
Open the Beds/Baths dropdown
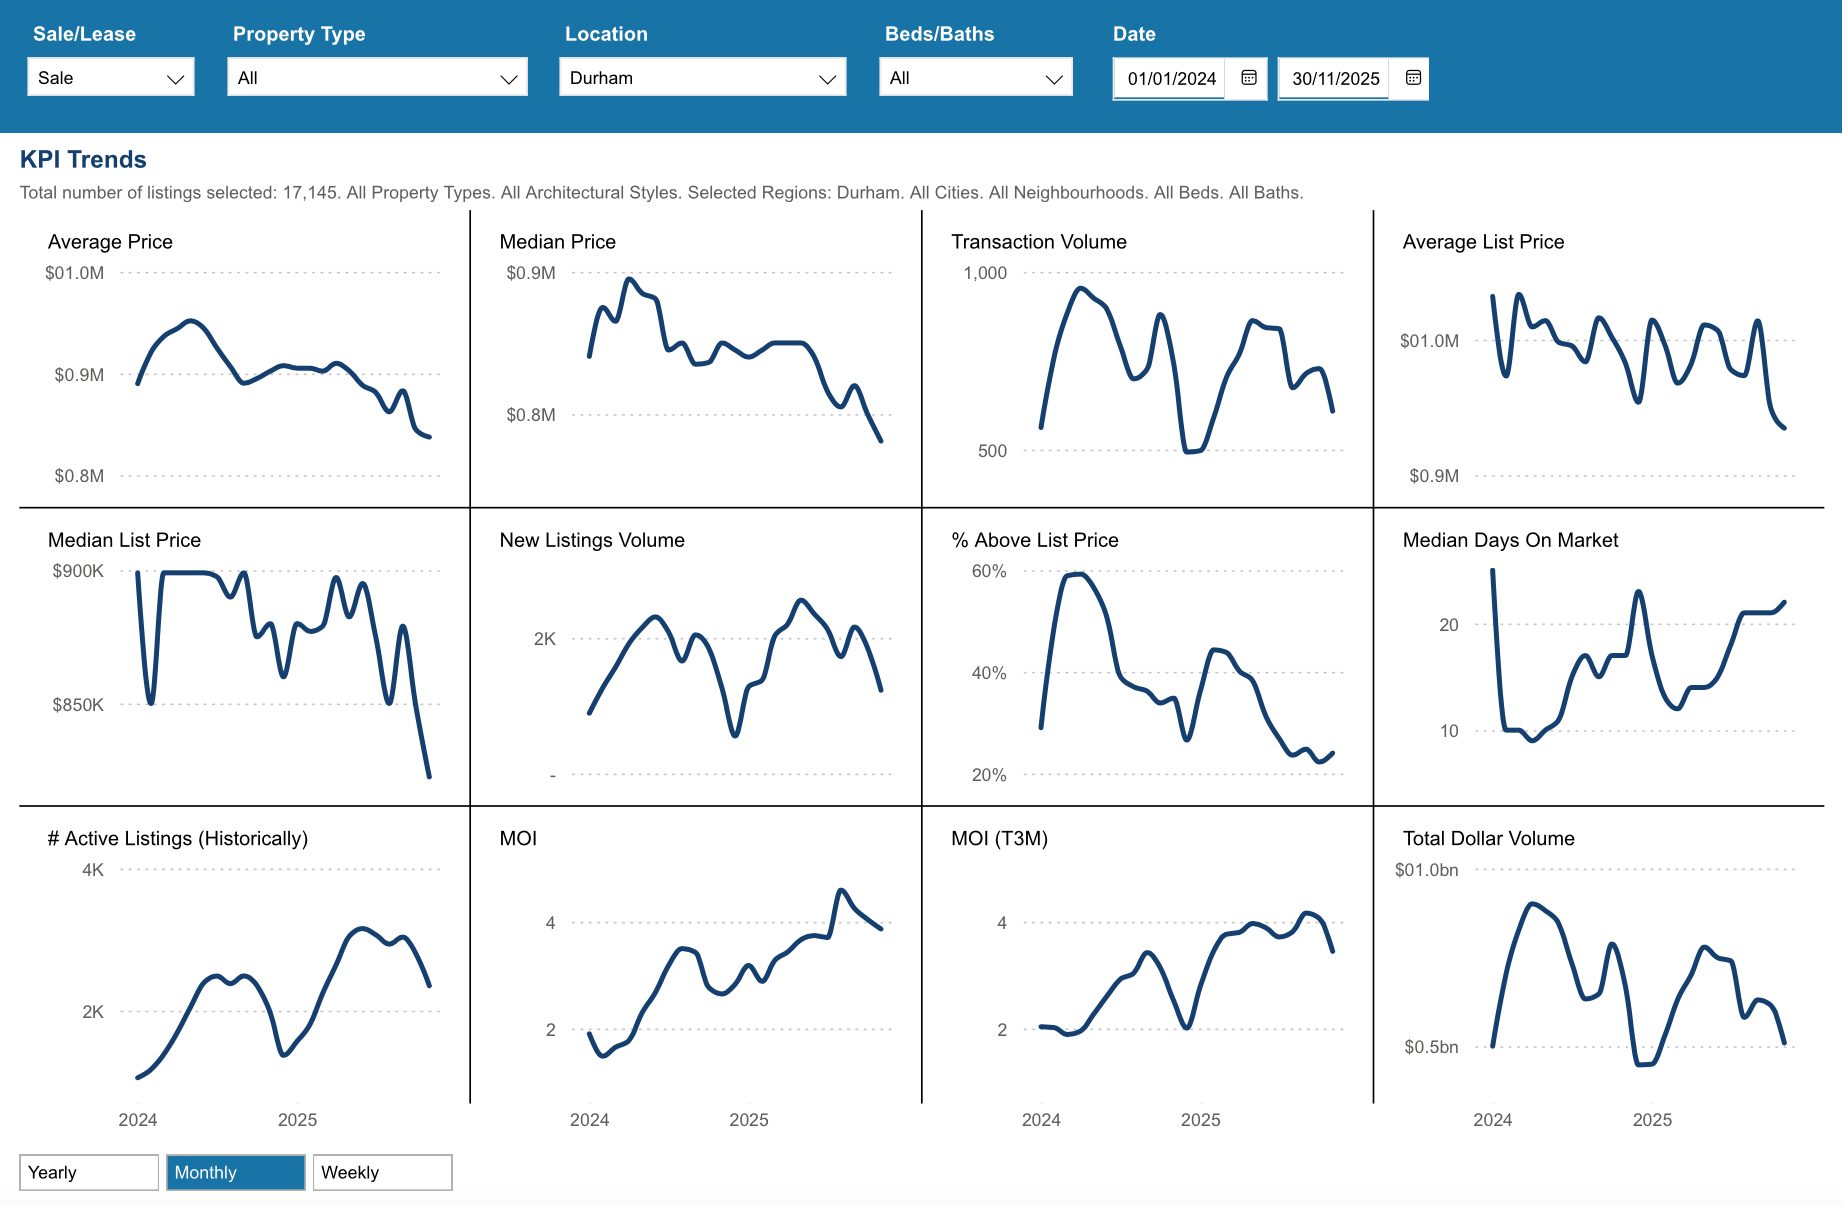click(975, 78)
